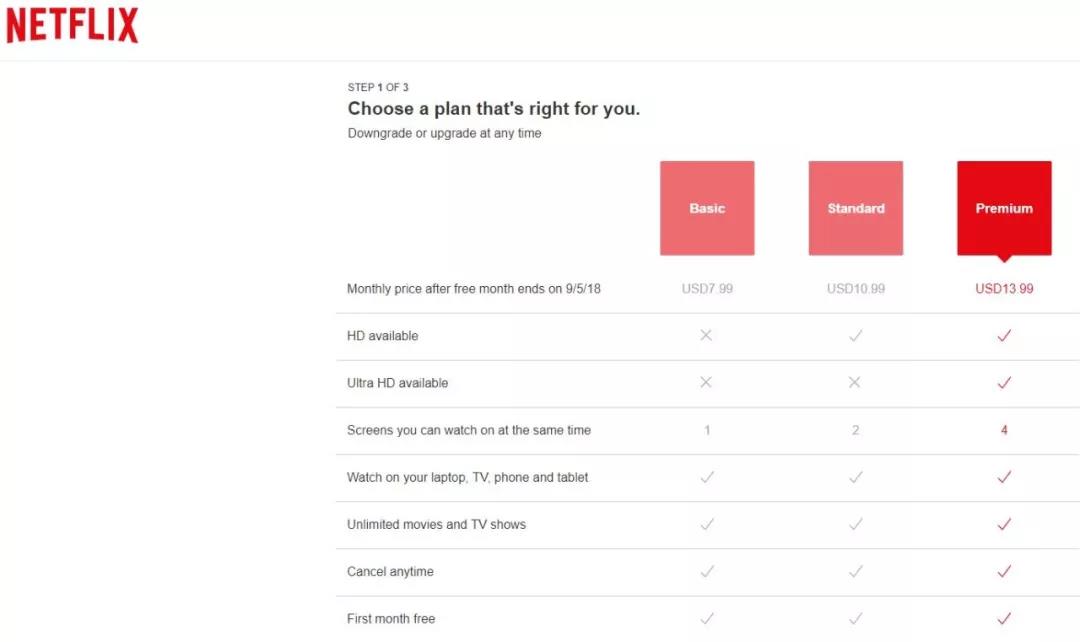Click the Standard plan's Ultra HD X mark

pyautogui.click(x=855, y=382)
